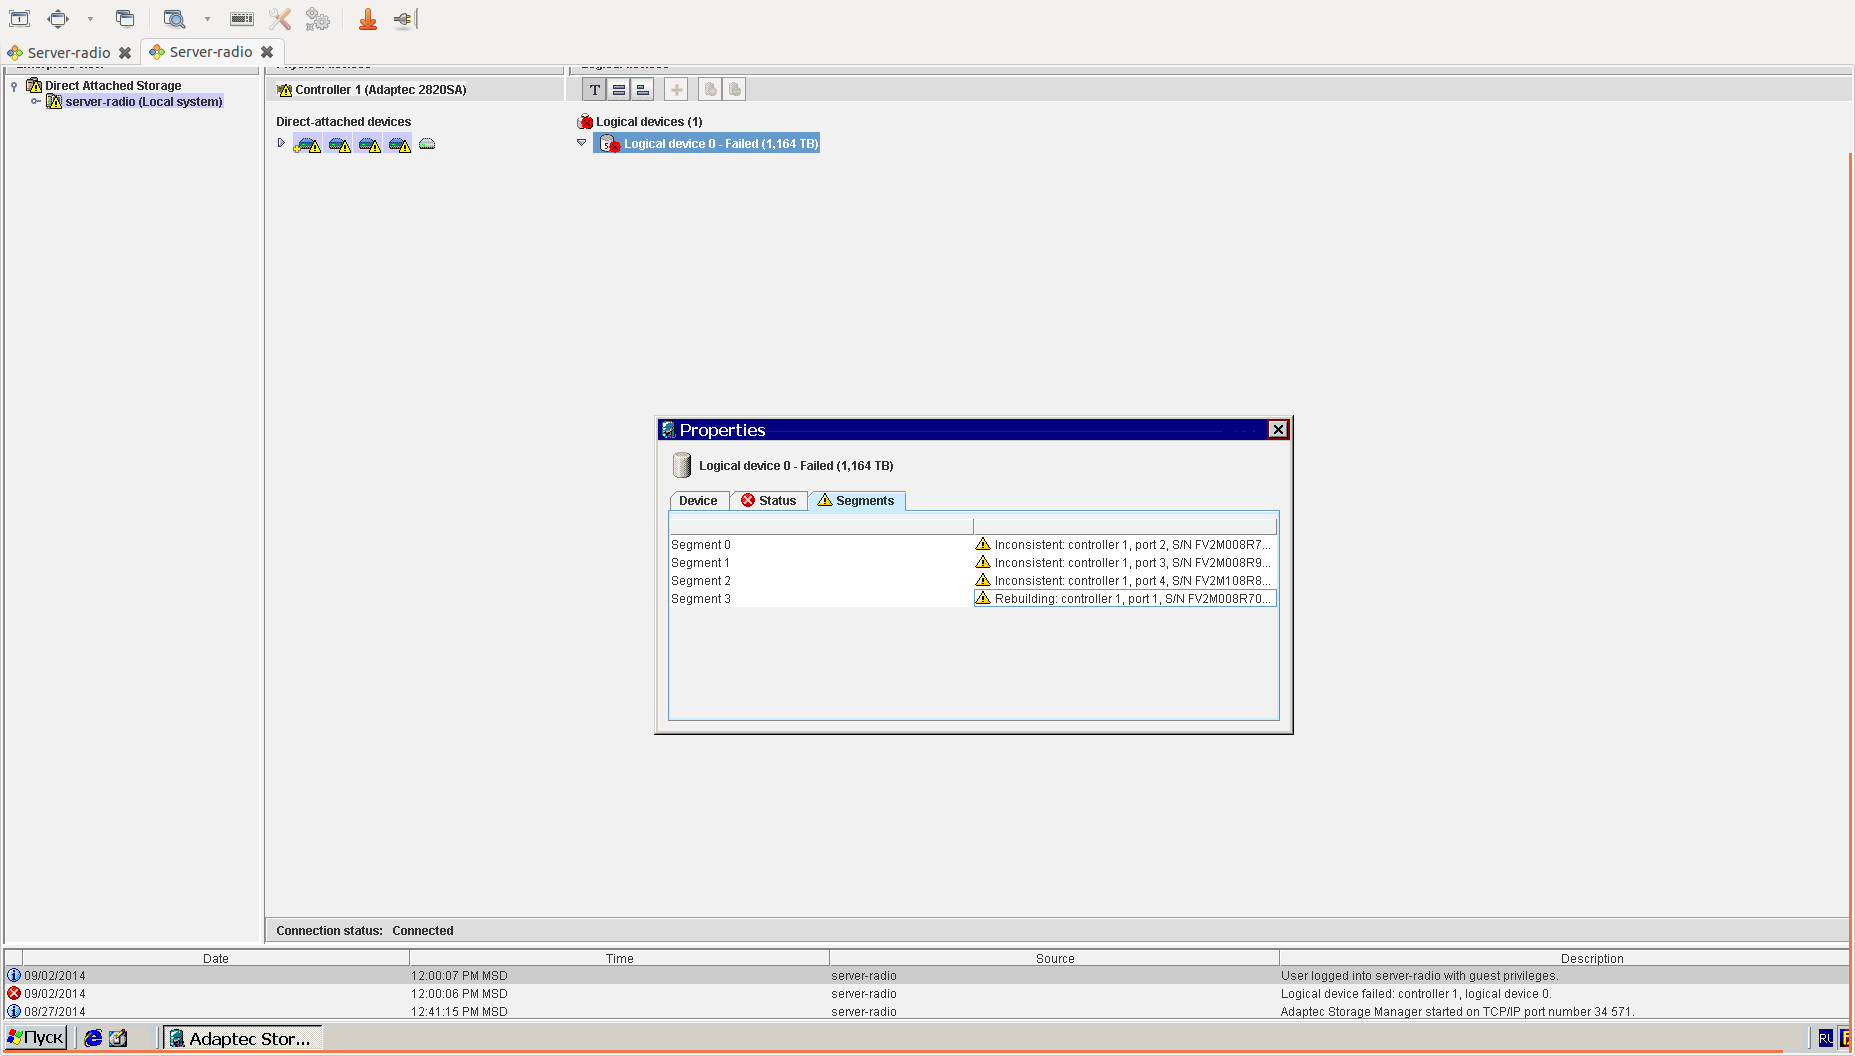The height and width of the screenshot is (1056, 1855).
Task: Sort event log by Source column header
Action: tap(1055, 958)
